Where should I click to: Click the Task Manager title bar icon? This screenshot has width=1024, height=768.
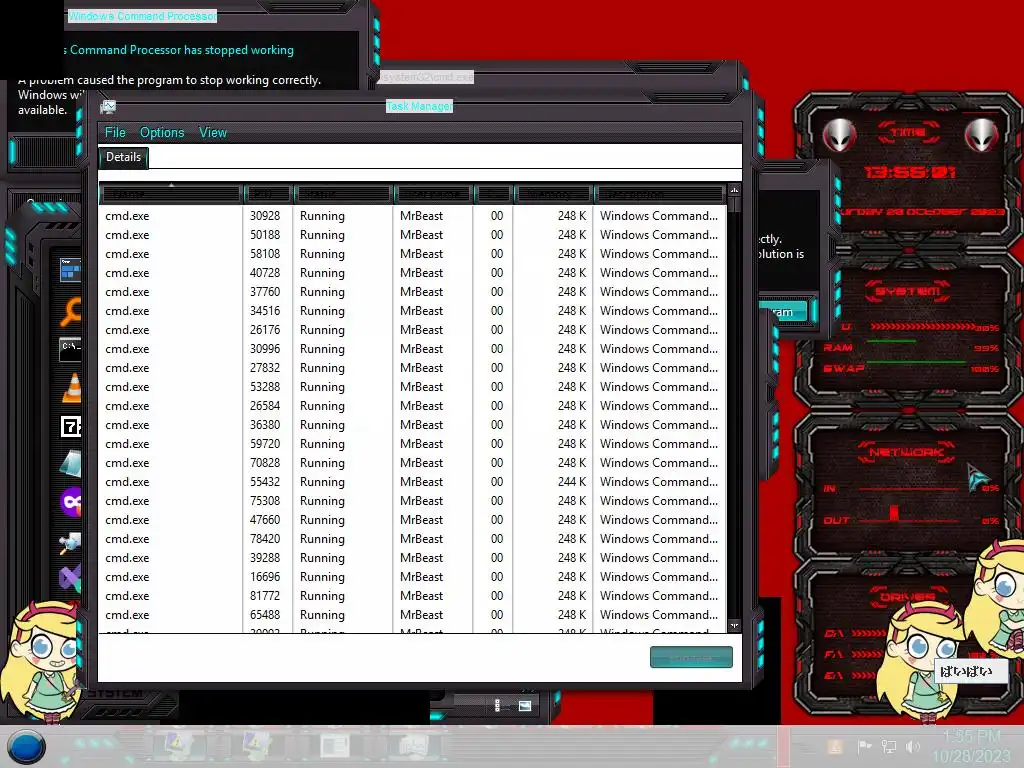click(x=108, y=106)
